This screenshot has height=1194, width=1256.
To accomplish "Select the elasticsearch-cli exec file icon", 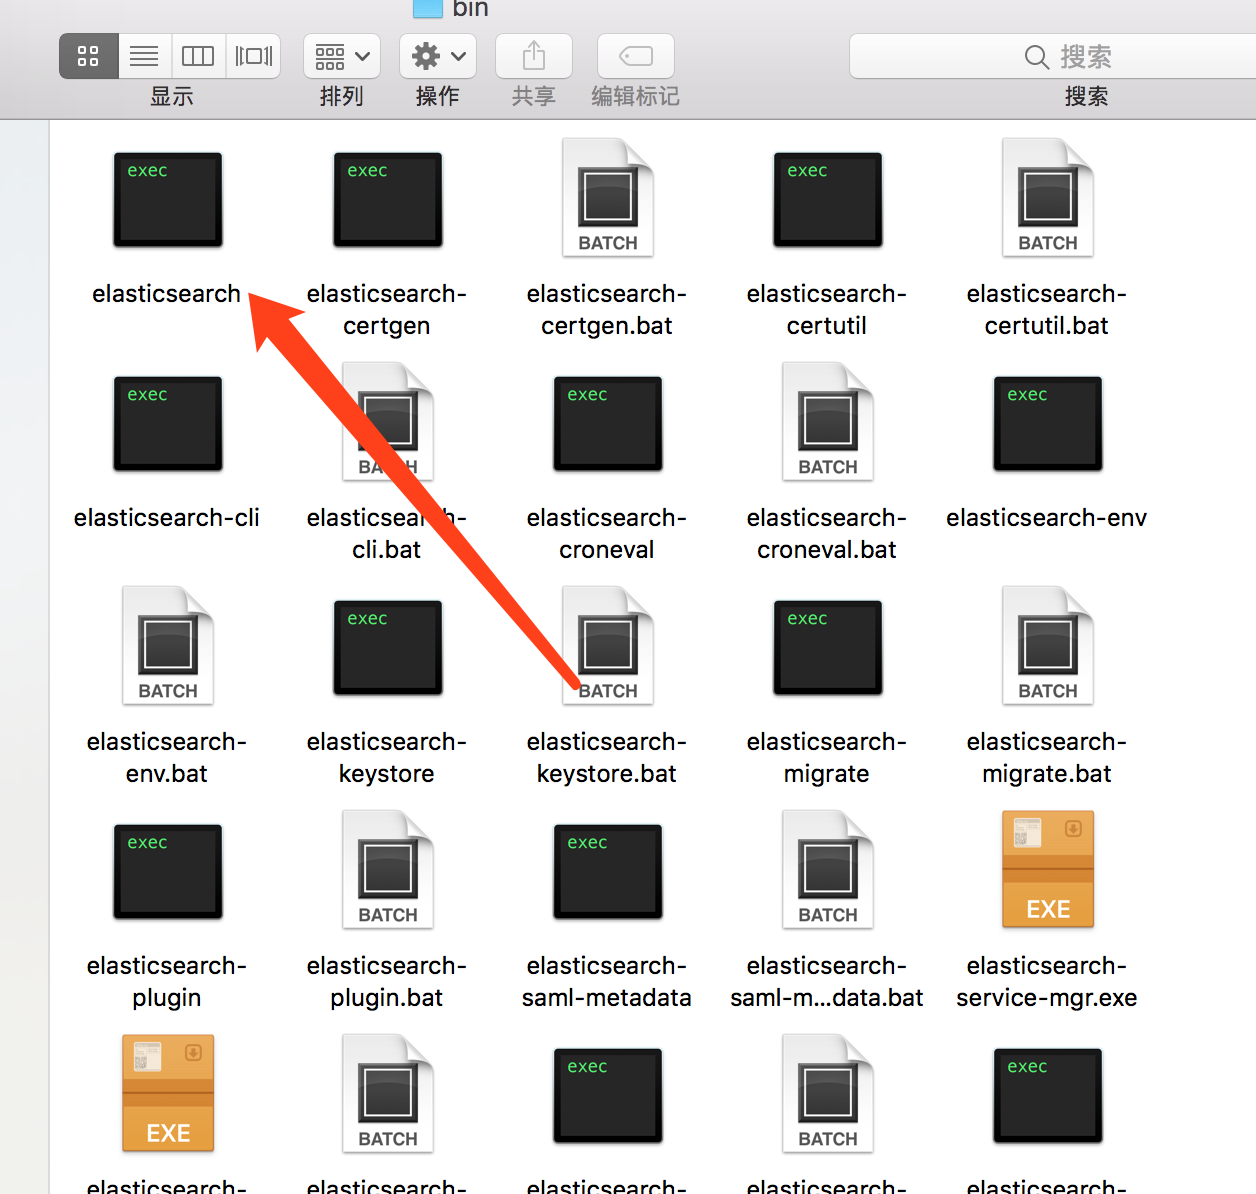I will (167, 423).
